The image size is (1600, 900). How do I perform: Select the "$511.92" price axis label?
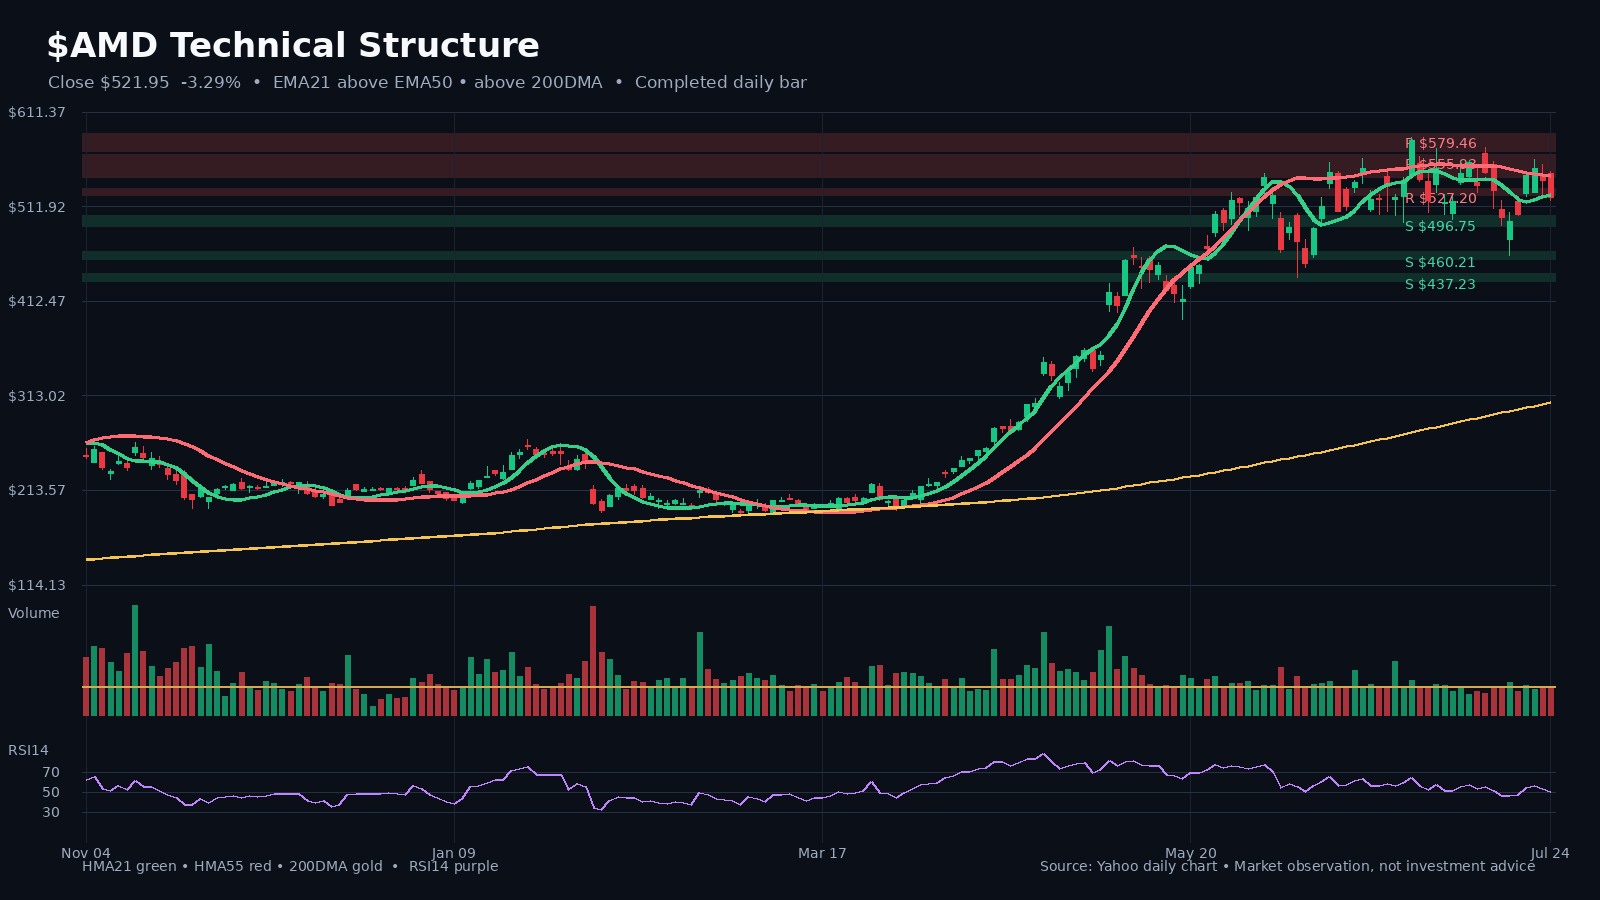click(37, 207)
